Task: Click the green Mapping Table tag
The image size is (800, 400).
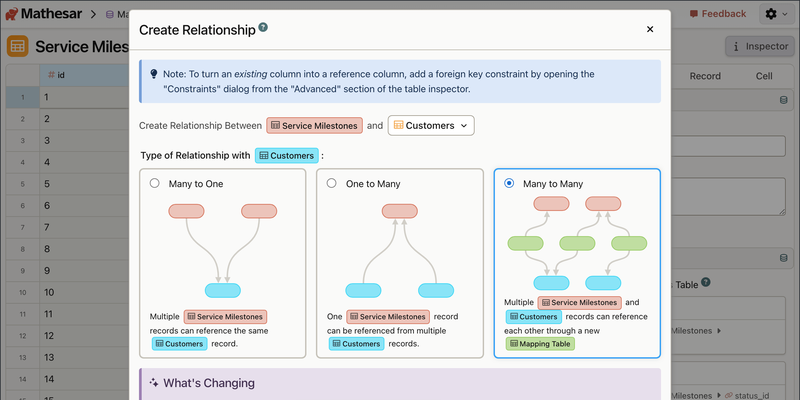Action: pos(540,344)
